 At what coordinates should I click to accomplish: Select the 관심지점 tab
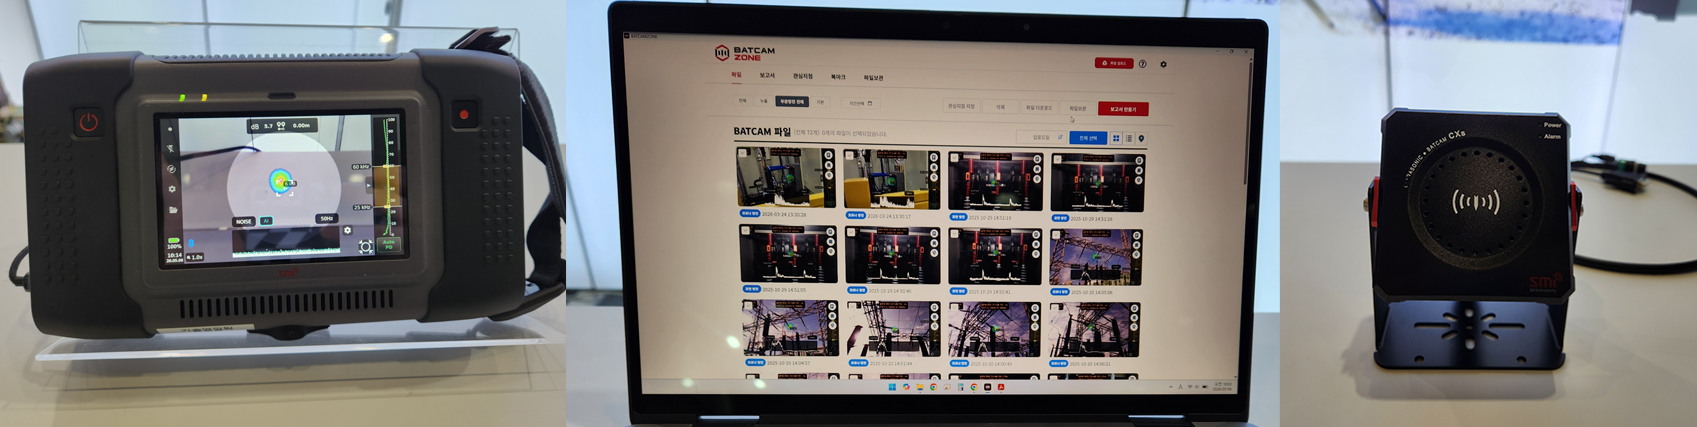coord(803,76)
